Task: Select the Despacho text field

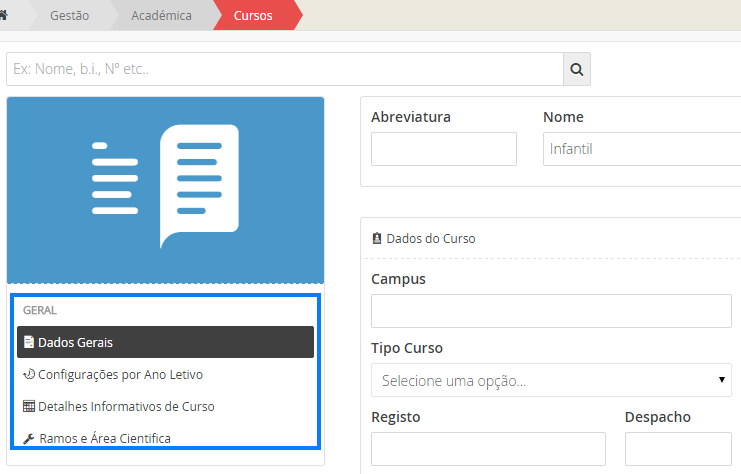Action: 678,448
